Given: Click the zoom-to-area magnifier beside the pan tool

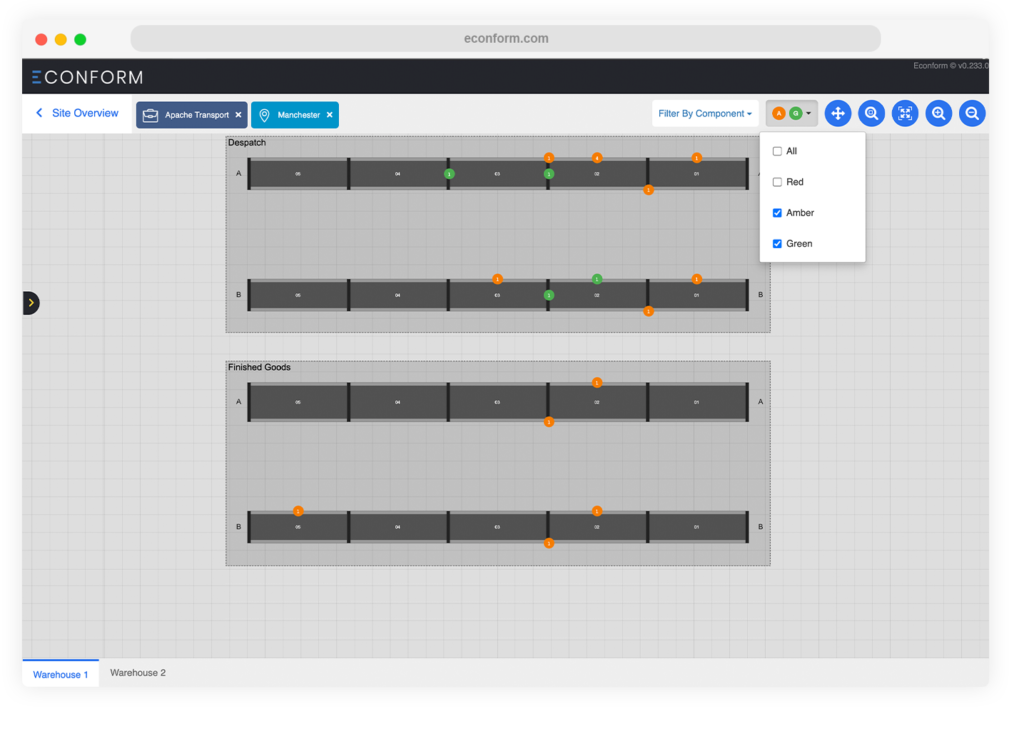Looking at the screenshot, I should (871, 114).
